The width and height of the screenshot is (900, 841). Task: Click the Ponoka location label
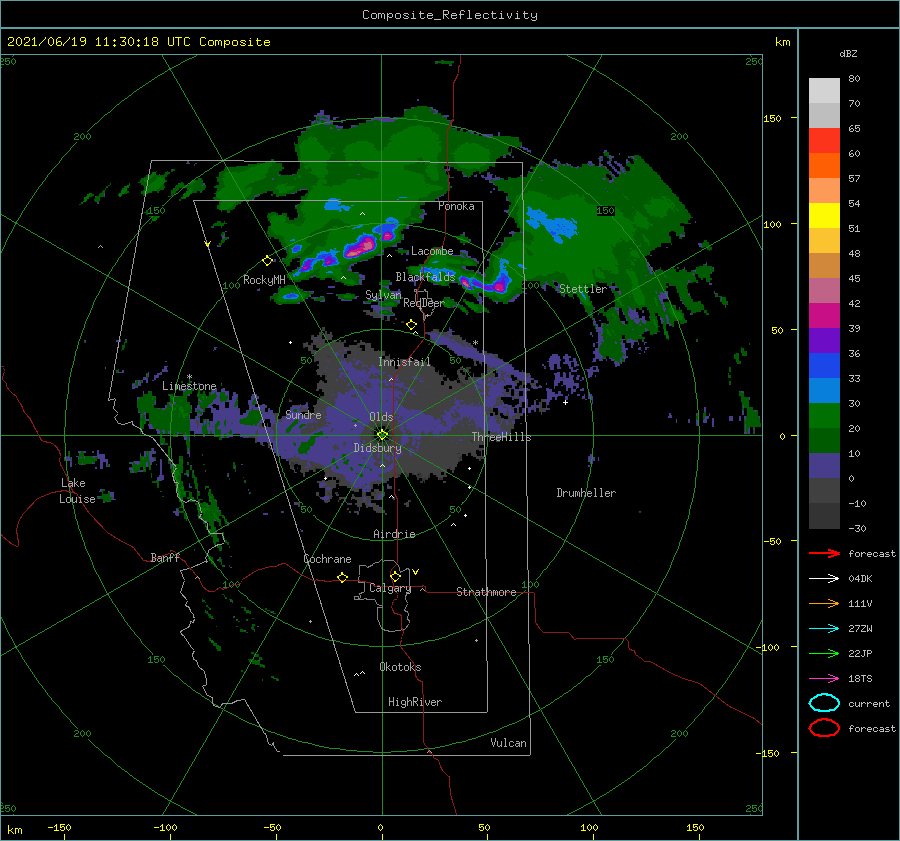(456, 206)
